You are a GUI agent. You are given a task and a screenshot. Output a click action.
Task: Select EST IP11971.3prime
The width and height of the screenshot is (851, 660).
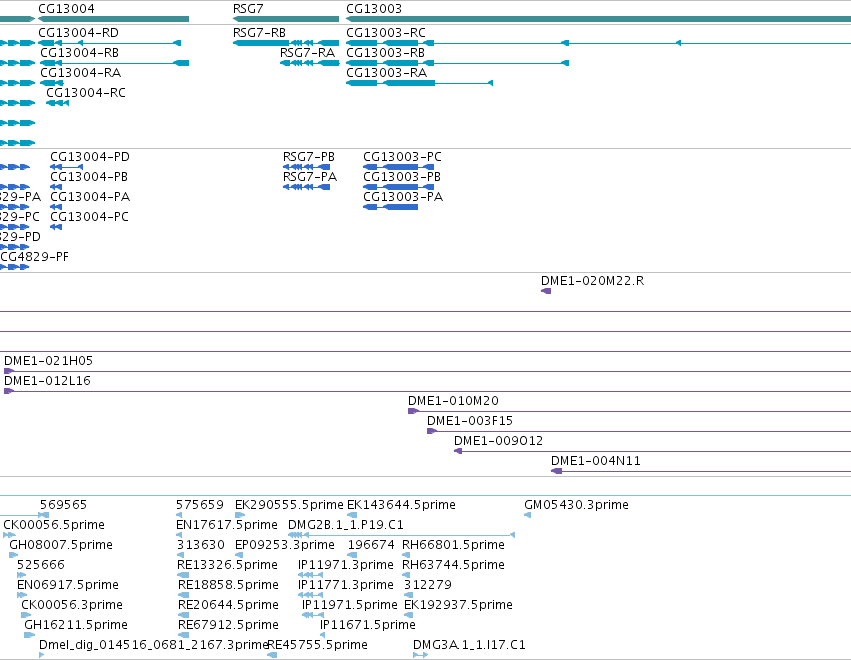(346, 566)
